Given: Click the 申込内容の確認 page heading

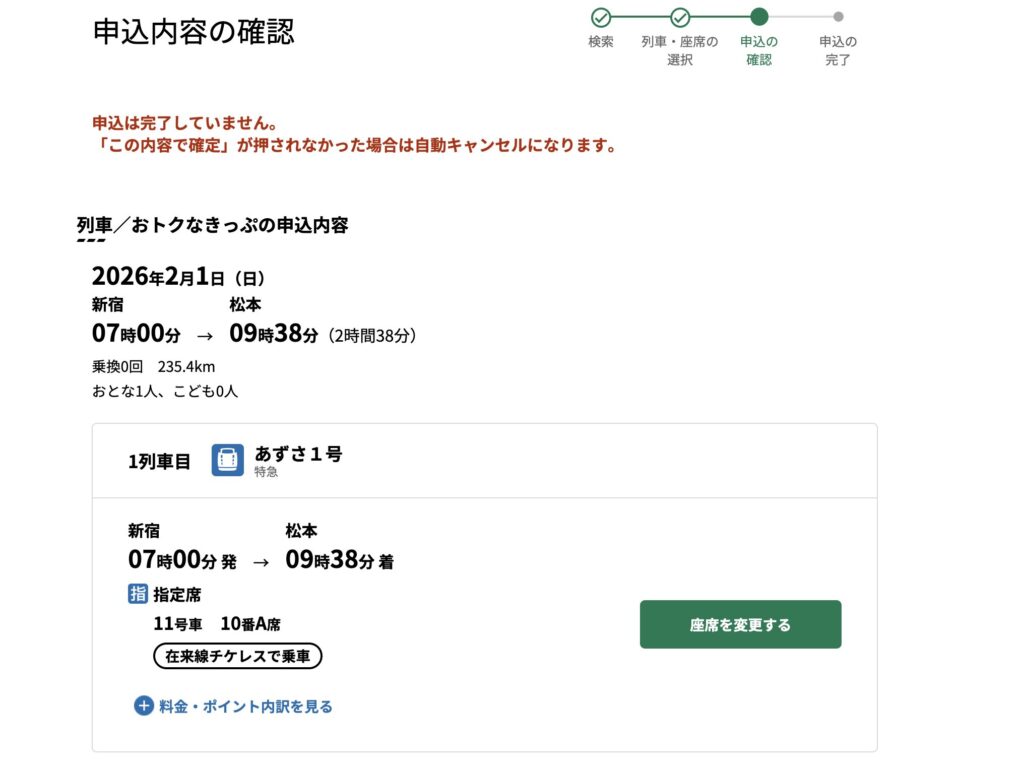Looking at the screenshot, I should tap(194, 32).
